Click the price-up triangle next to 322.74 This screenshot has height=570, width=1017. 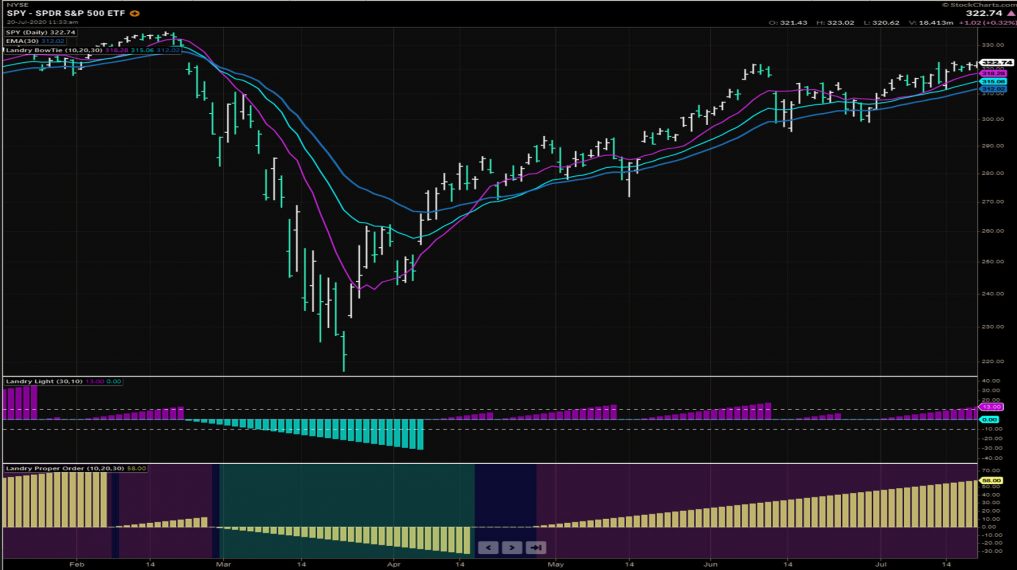(1011, 13)
